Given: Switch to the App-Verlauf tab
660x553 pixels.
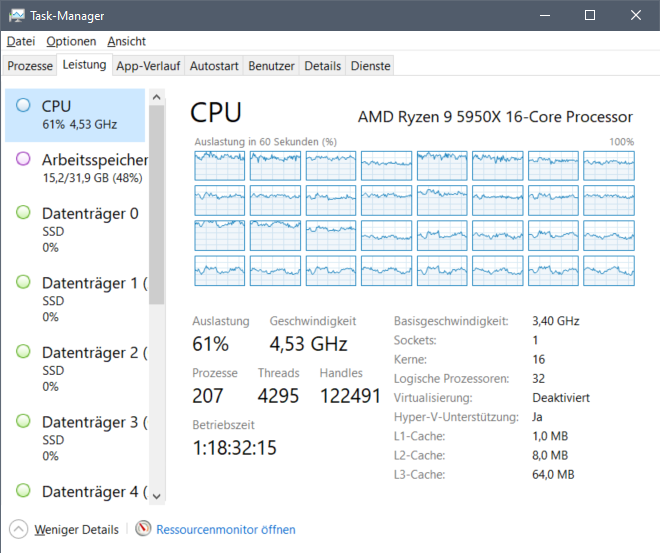Looking at the screenshot, I should [x=148, y=66].
